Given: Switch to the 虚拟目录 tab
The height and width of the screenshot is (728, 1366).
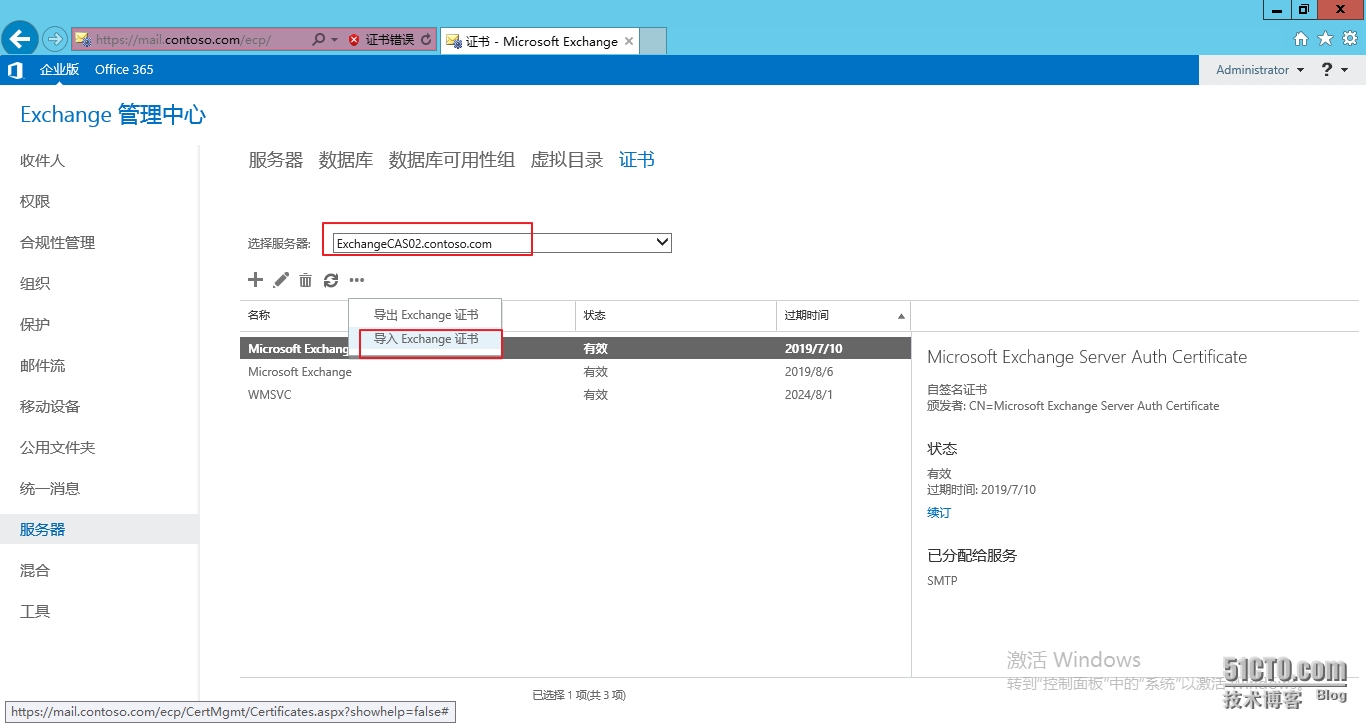Looking at the screenshot, I should [x=566, y=159].
